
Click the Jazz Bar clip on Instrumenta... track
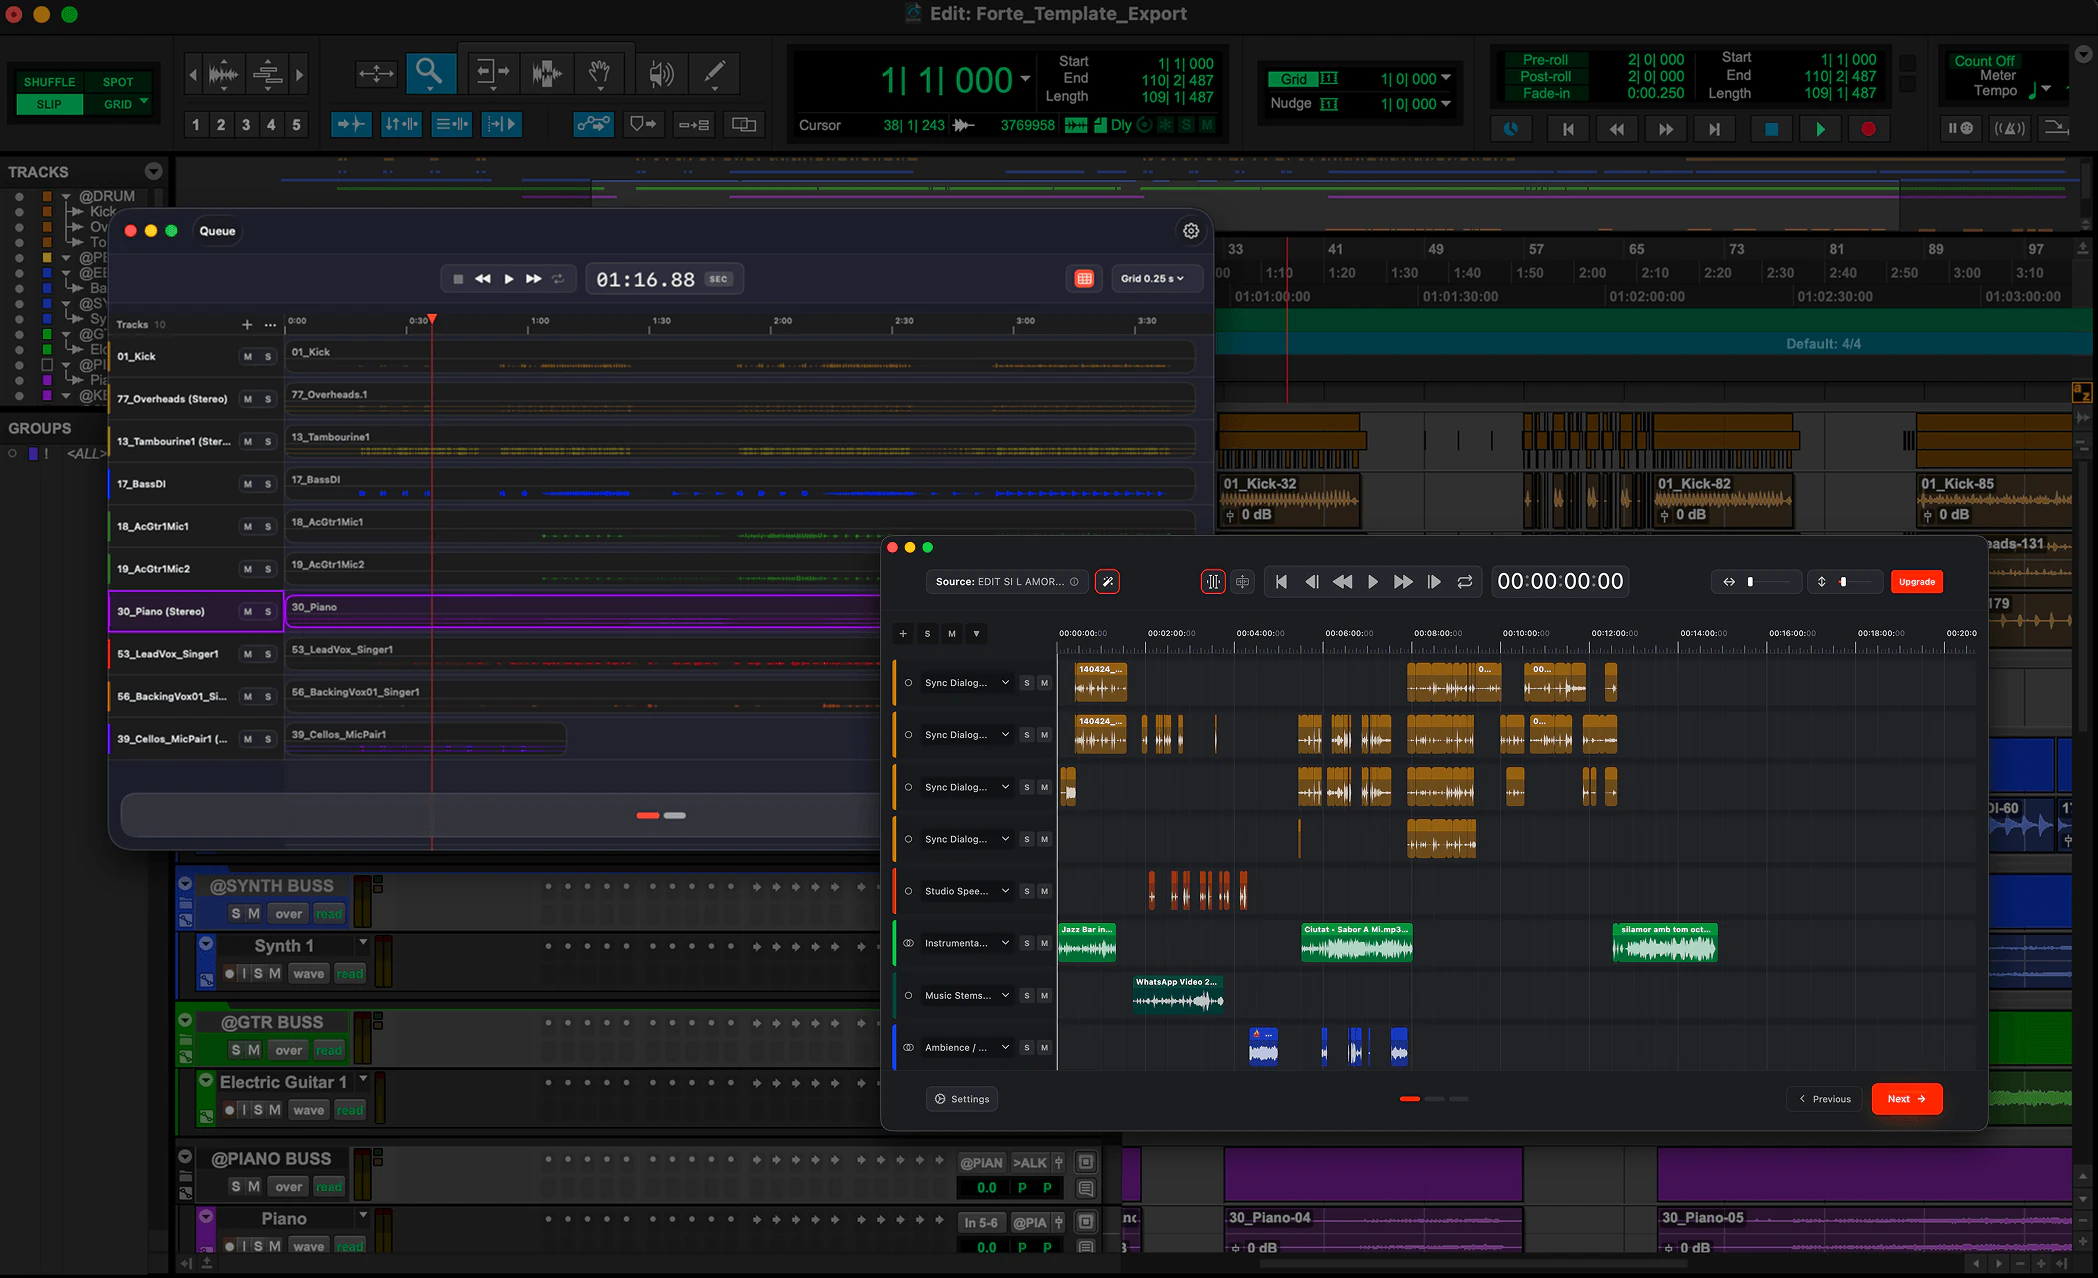(x=1087, y=943)
